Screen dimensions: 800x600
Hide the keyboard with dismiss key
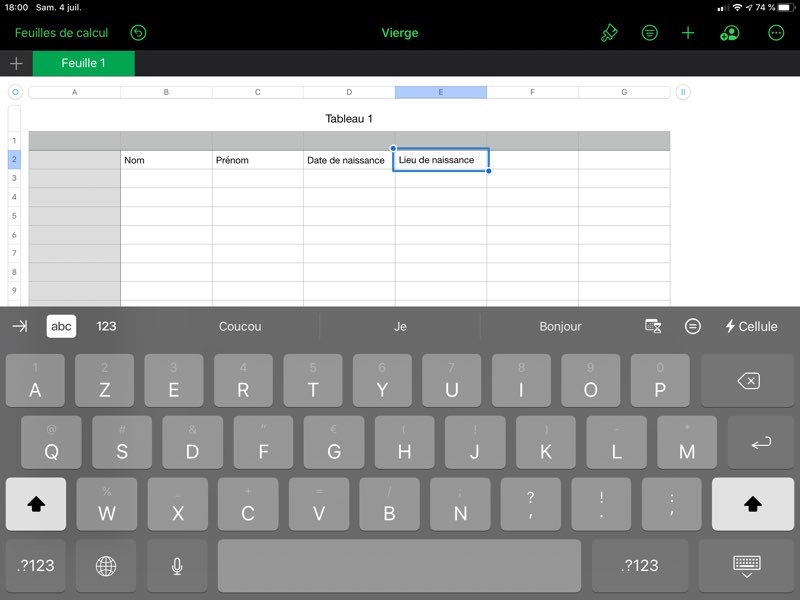point(746,566)
